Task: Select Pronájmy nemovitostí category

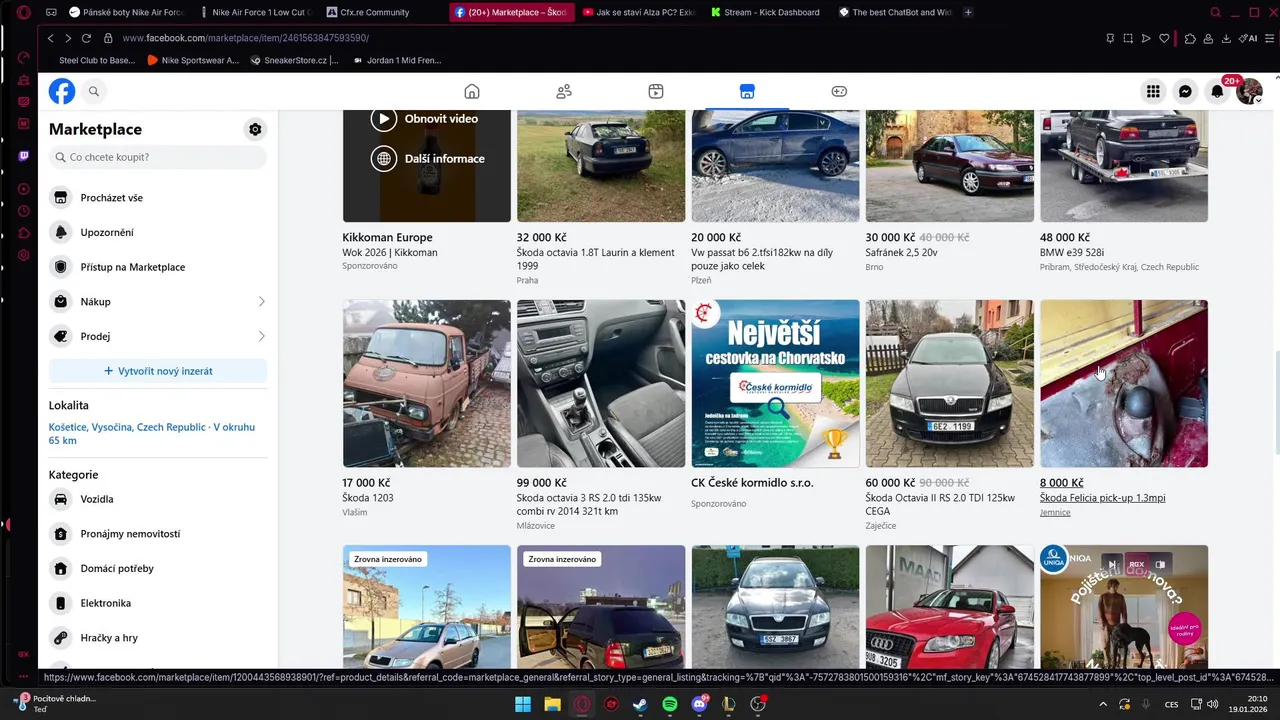Action: (x=158, y=534)
